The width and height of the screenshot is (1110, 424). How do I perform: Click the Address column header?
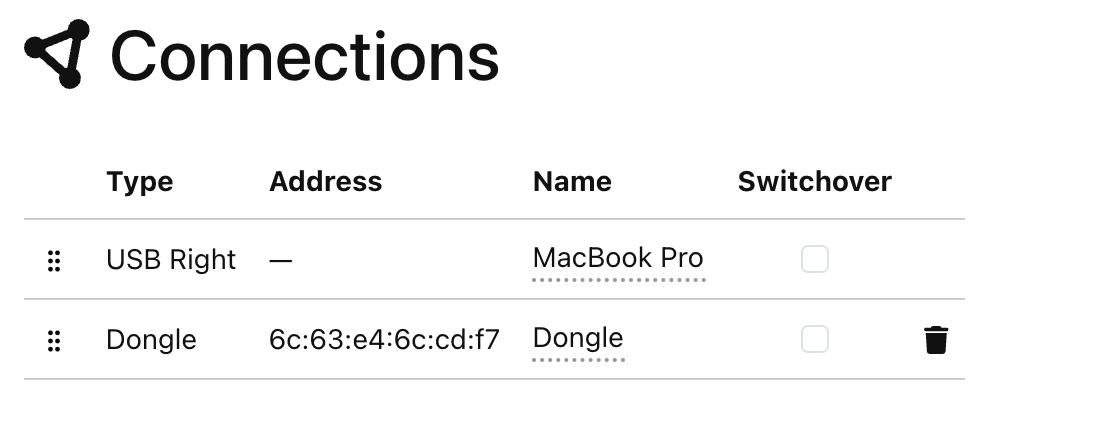coord(325,182)
